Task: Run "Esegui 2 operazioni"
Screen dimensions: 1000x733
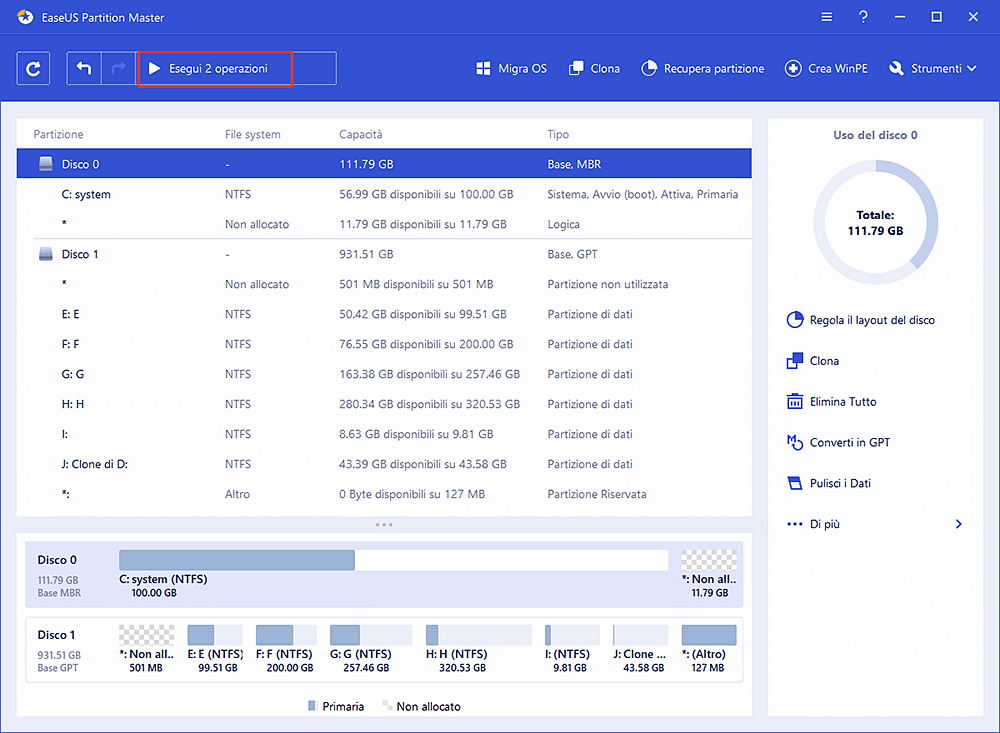Action: 213,68
